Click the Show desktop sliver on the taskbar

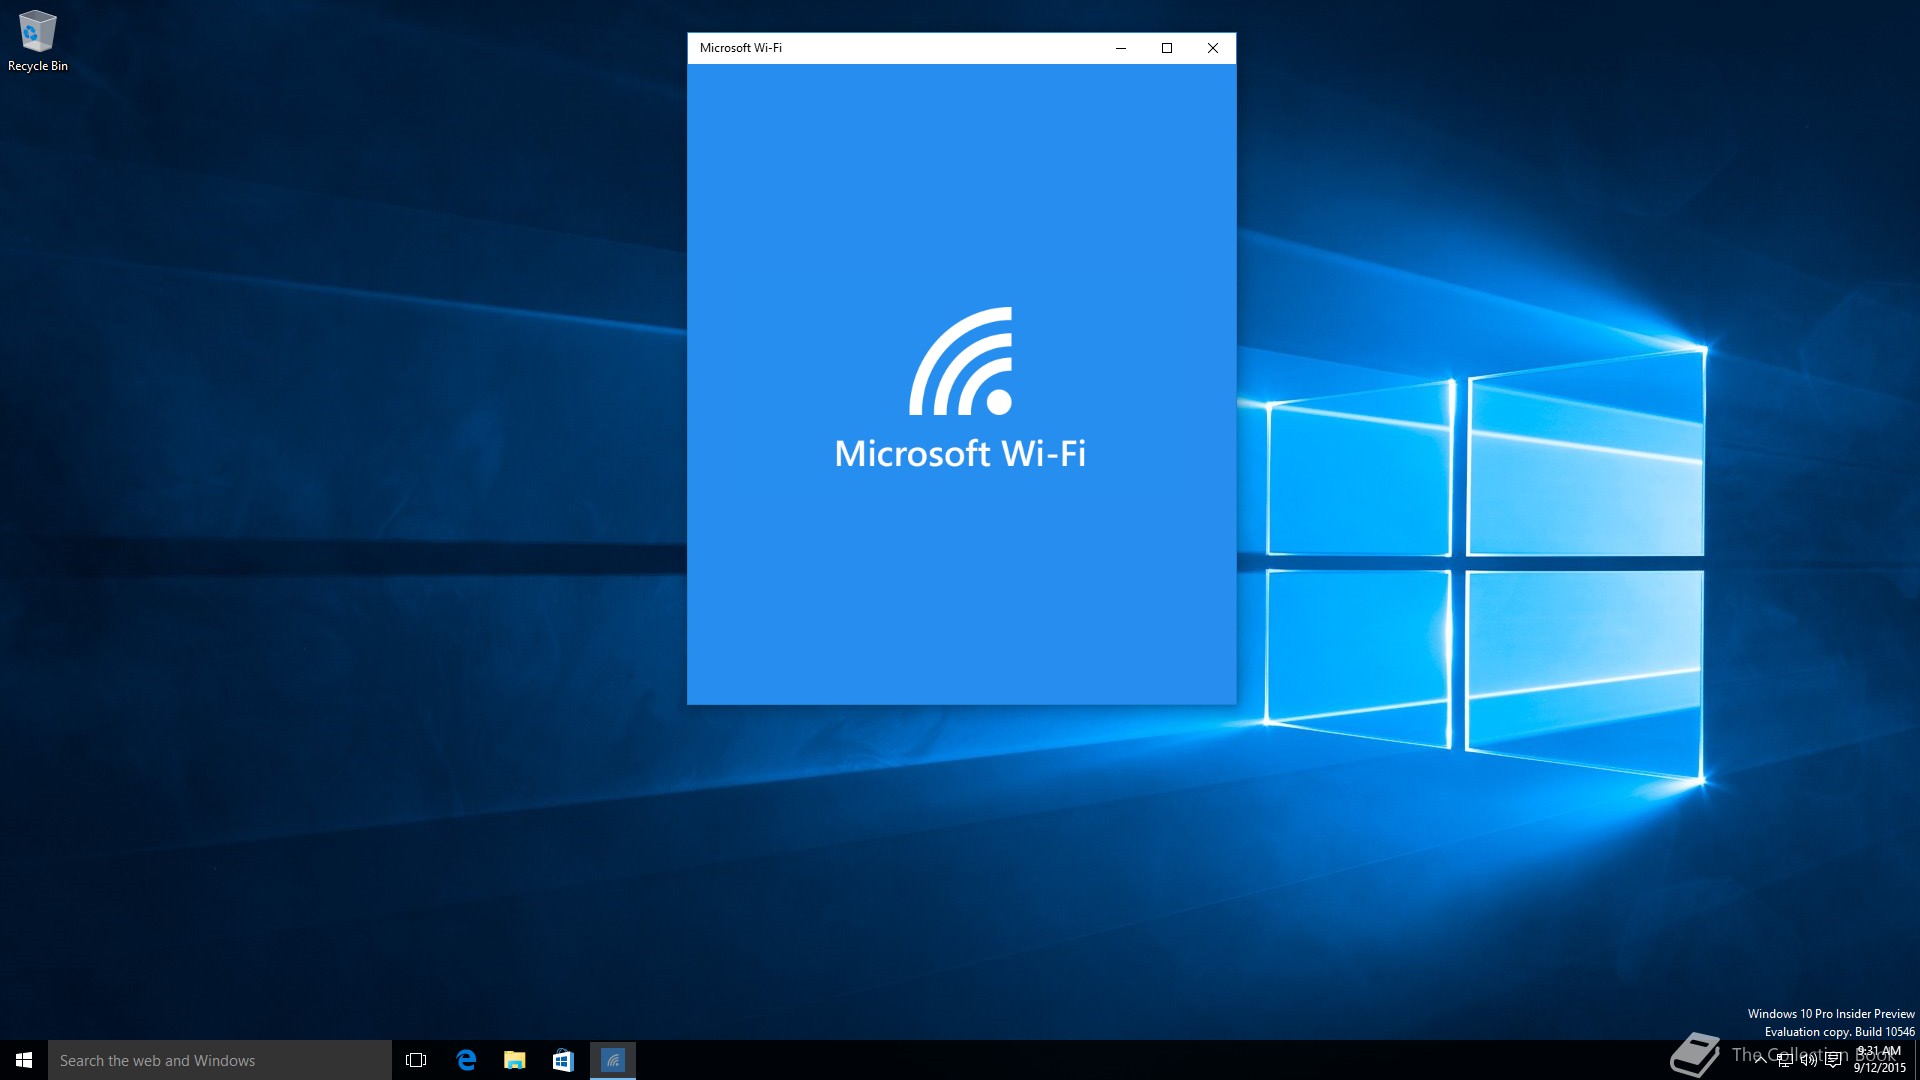click(1916, 1060)
